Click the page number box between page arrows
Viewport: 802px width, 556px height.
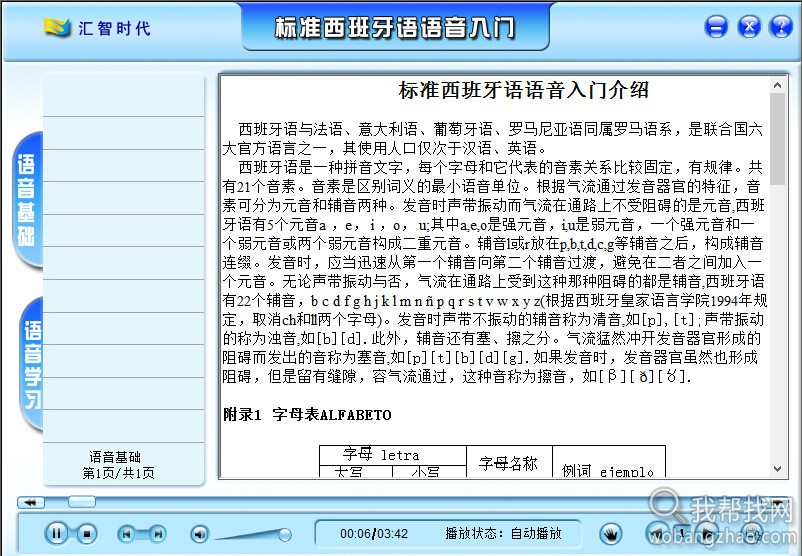click(x=682, y=533)
